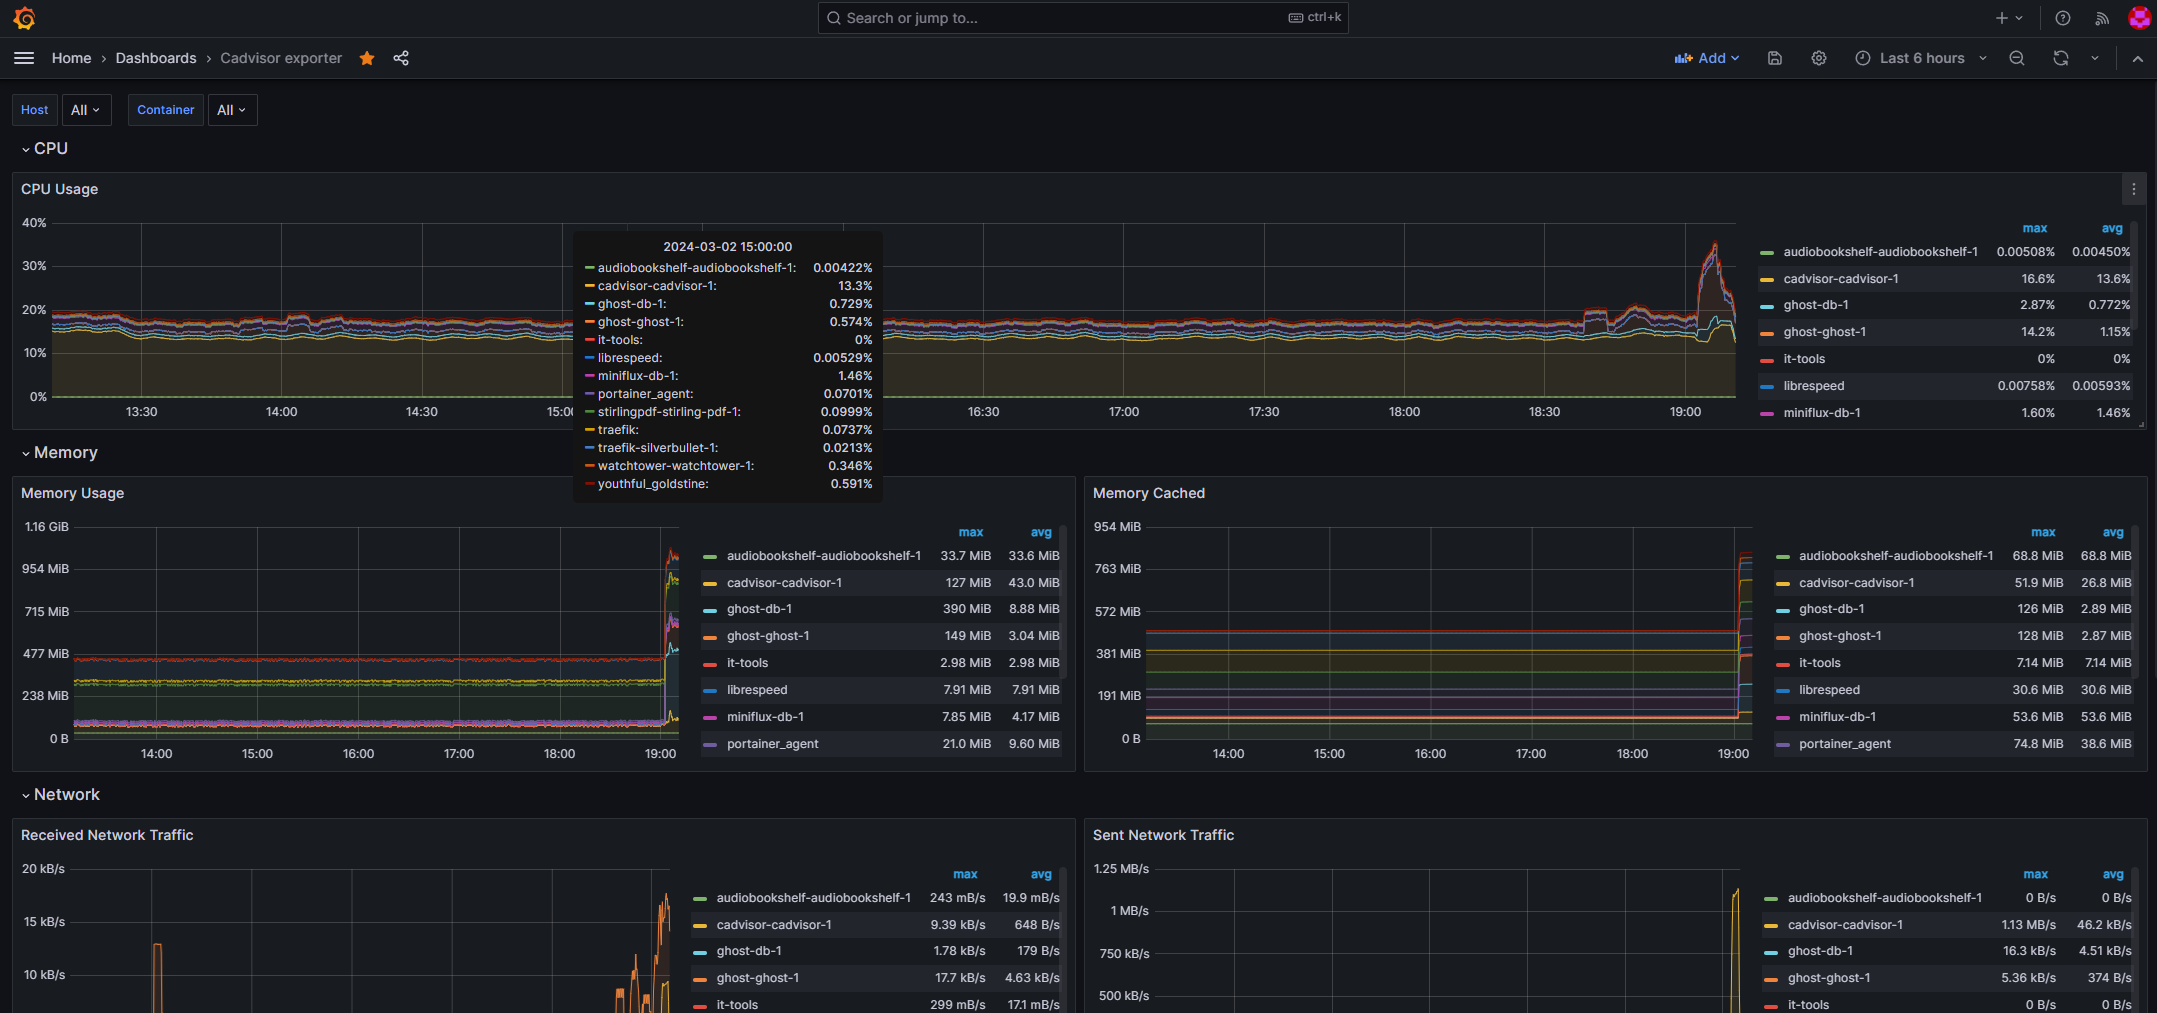The image size is (2157, 1013).
Task: Unfavorite the dashboard via the star
Action: click(366, 58)
